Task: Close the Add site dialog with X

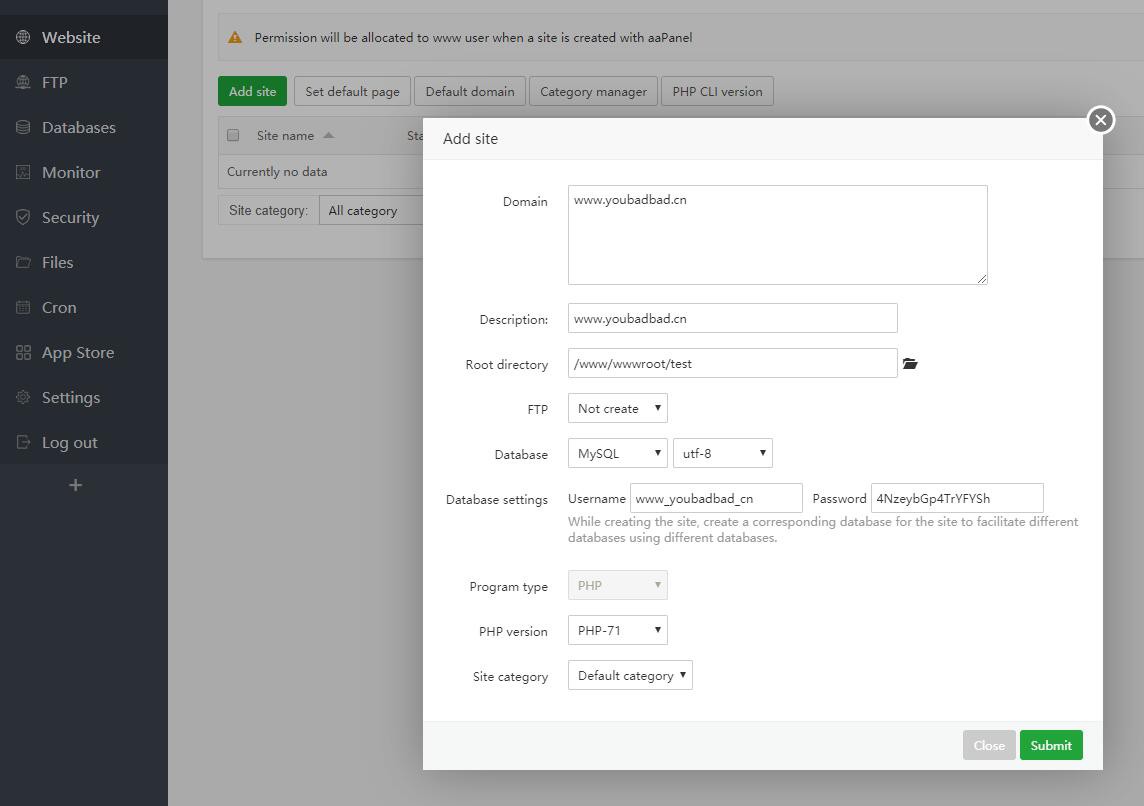Action: click(x=1100, y=120)
